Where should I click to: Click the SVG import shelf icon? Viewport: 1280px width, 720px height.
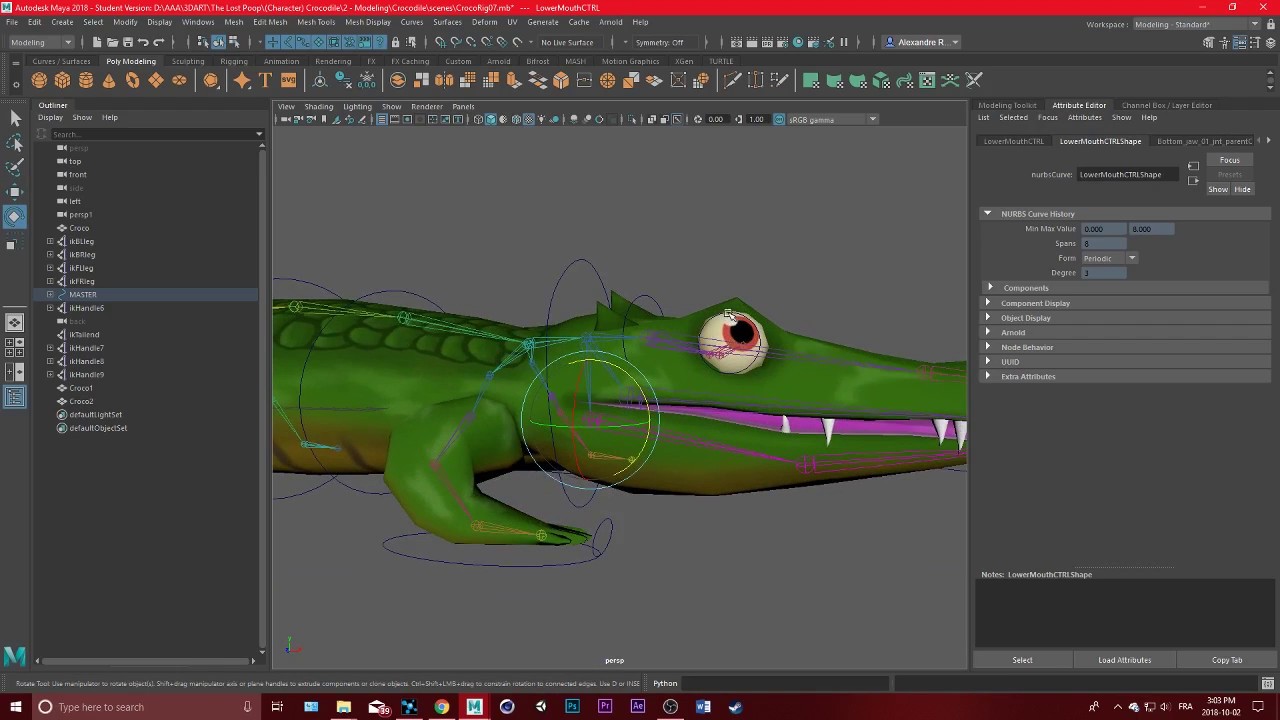(x=288, y=81)
